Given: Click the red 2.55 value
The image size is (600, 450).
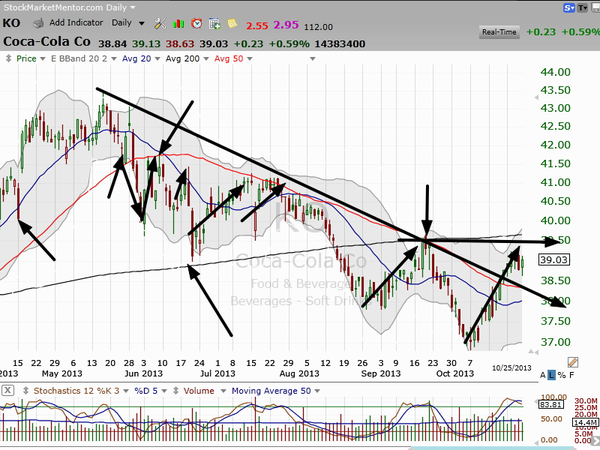Looking at the screenshot, I should coord(257,26).
